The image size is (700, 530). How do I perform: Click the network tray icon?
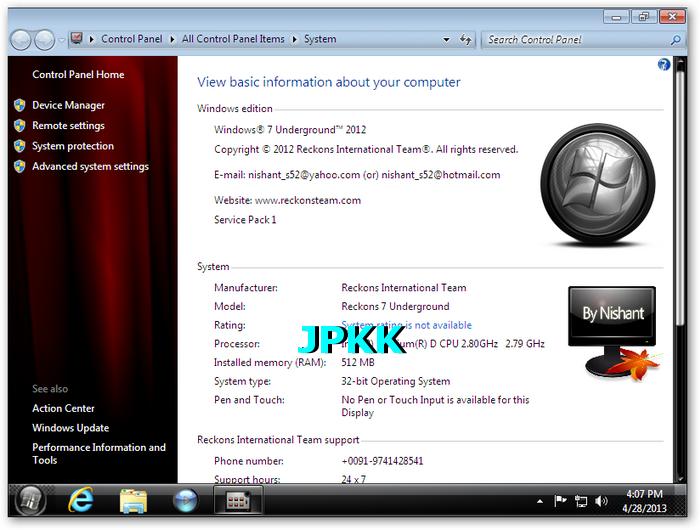coord(581,501)
